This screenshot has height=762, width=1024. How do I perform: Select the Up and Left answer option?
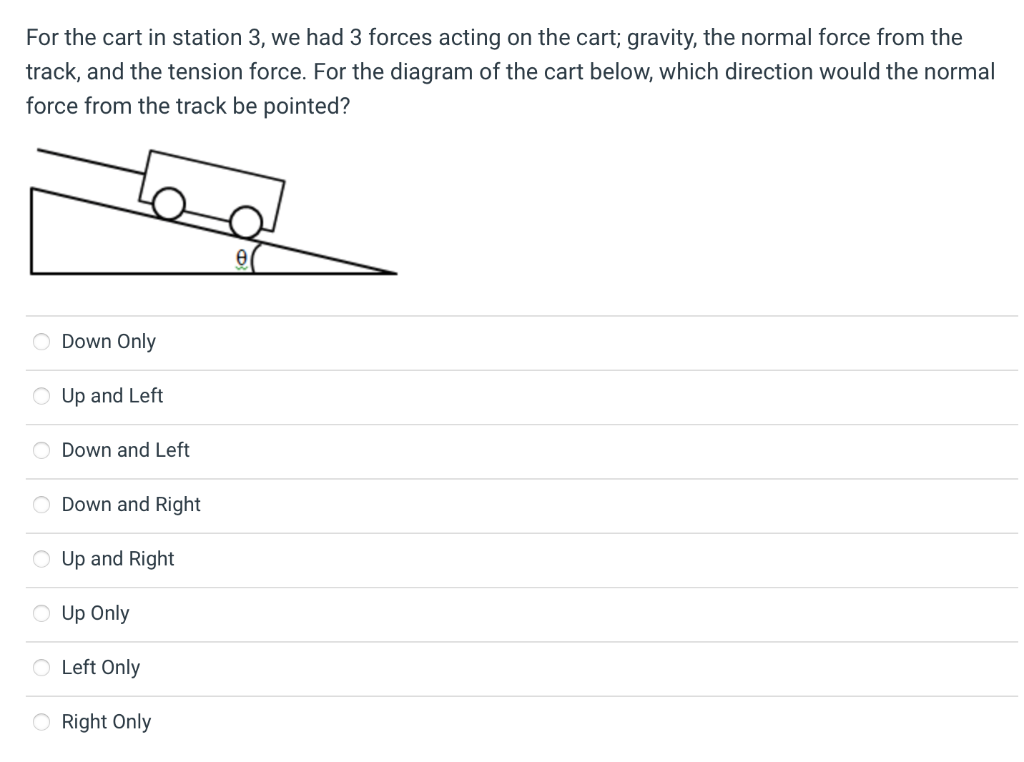pos(41,396)
